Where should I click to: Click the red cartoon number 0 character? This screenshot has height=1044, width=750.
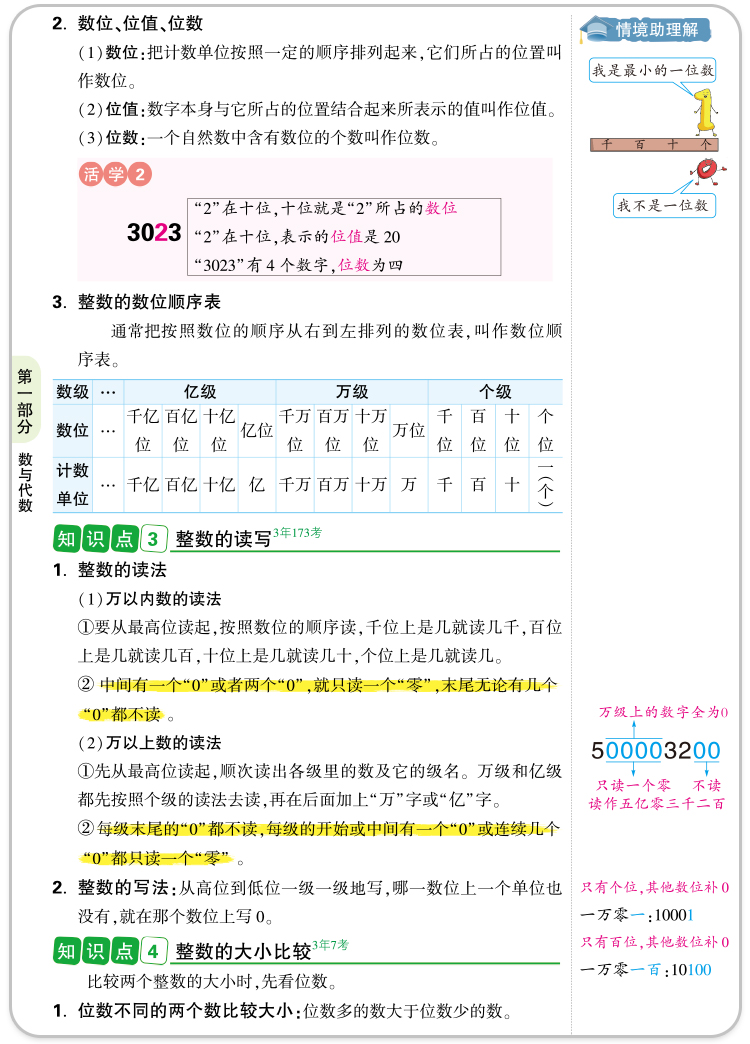click(x=707, y=170)
